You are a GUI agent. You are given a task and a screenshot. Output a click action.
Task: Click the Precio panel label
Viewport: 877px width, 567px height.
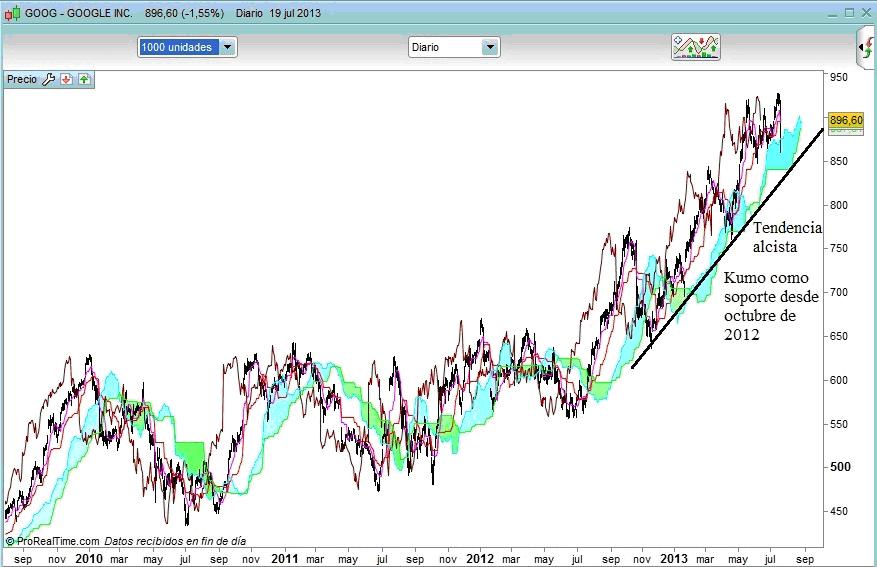pos(22,79)
